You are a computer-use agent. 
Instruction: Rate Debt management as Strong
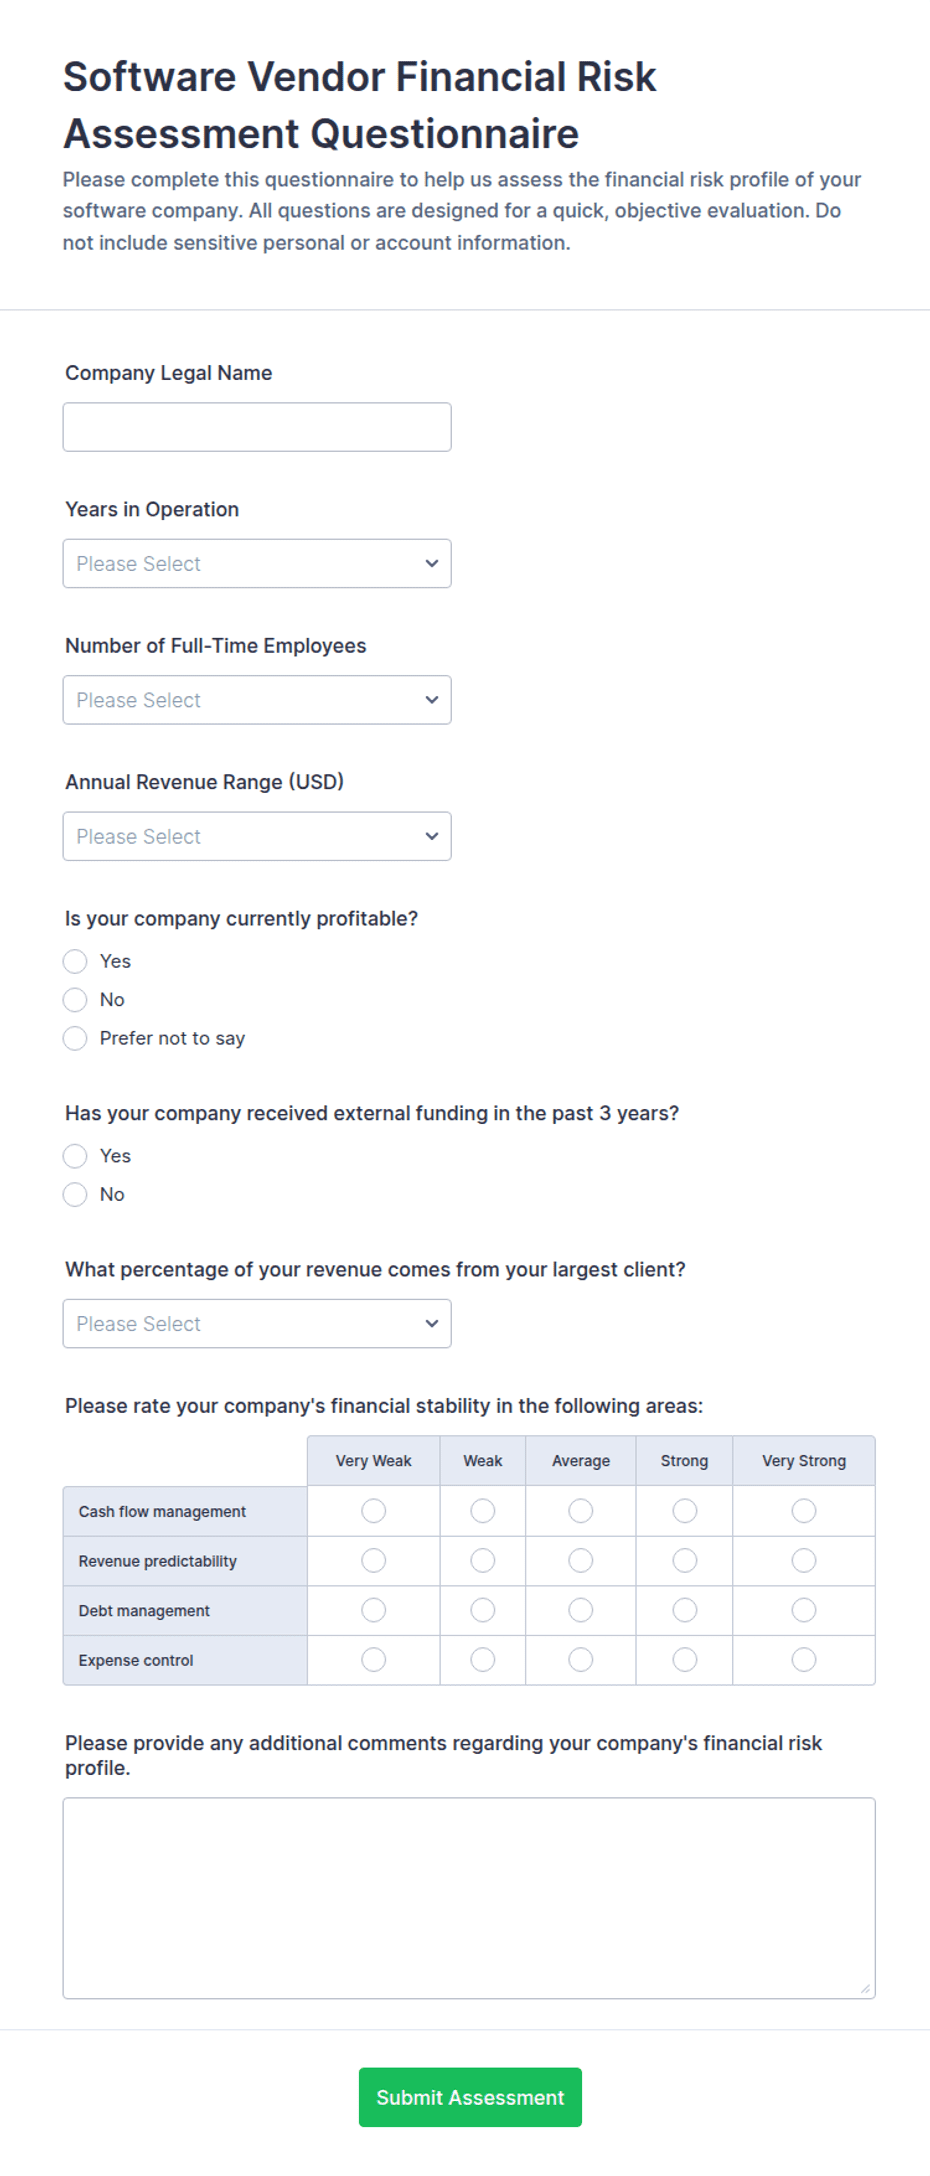coord(685,1610)
